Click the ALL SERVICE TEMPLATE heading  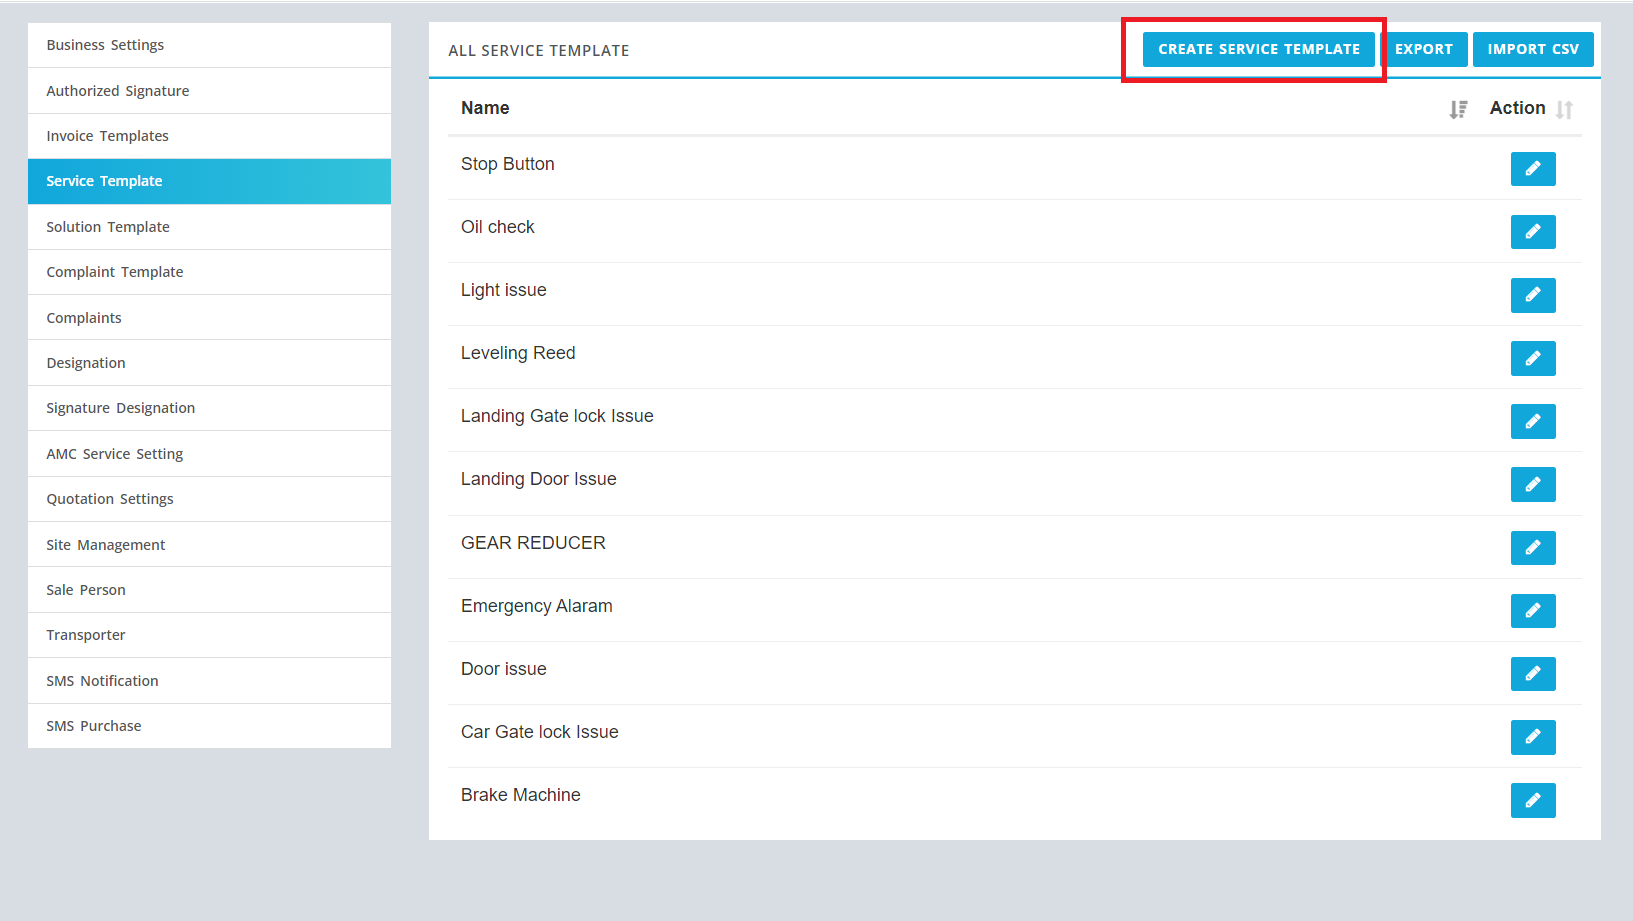539,50
